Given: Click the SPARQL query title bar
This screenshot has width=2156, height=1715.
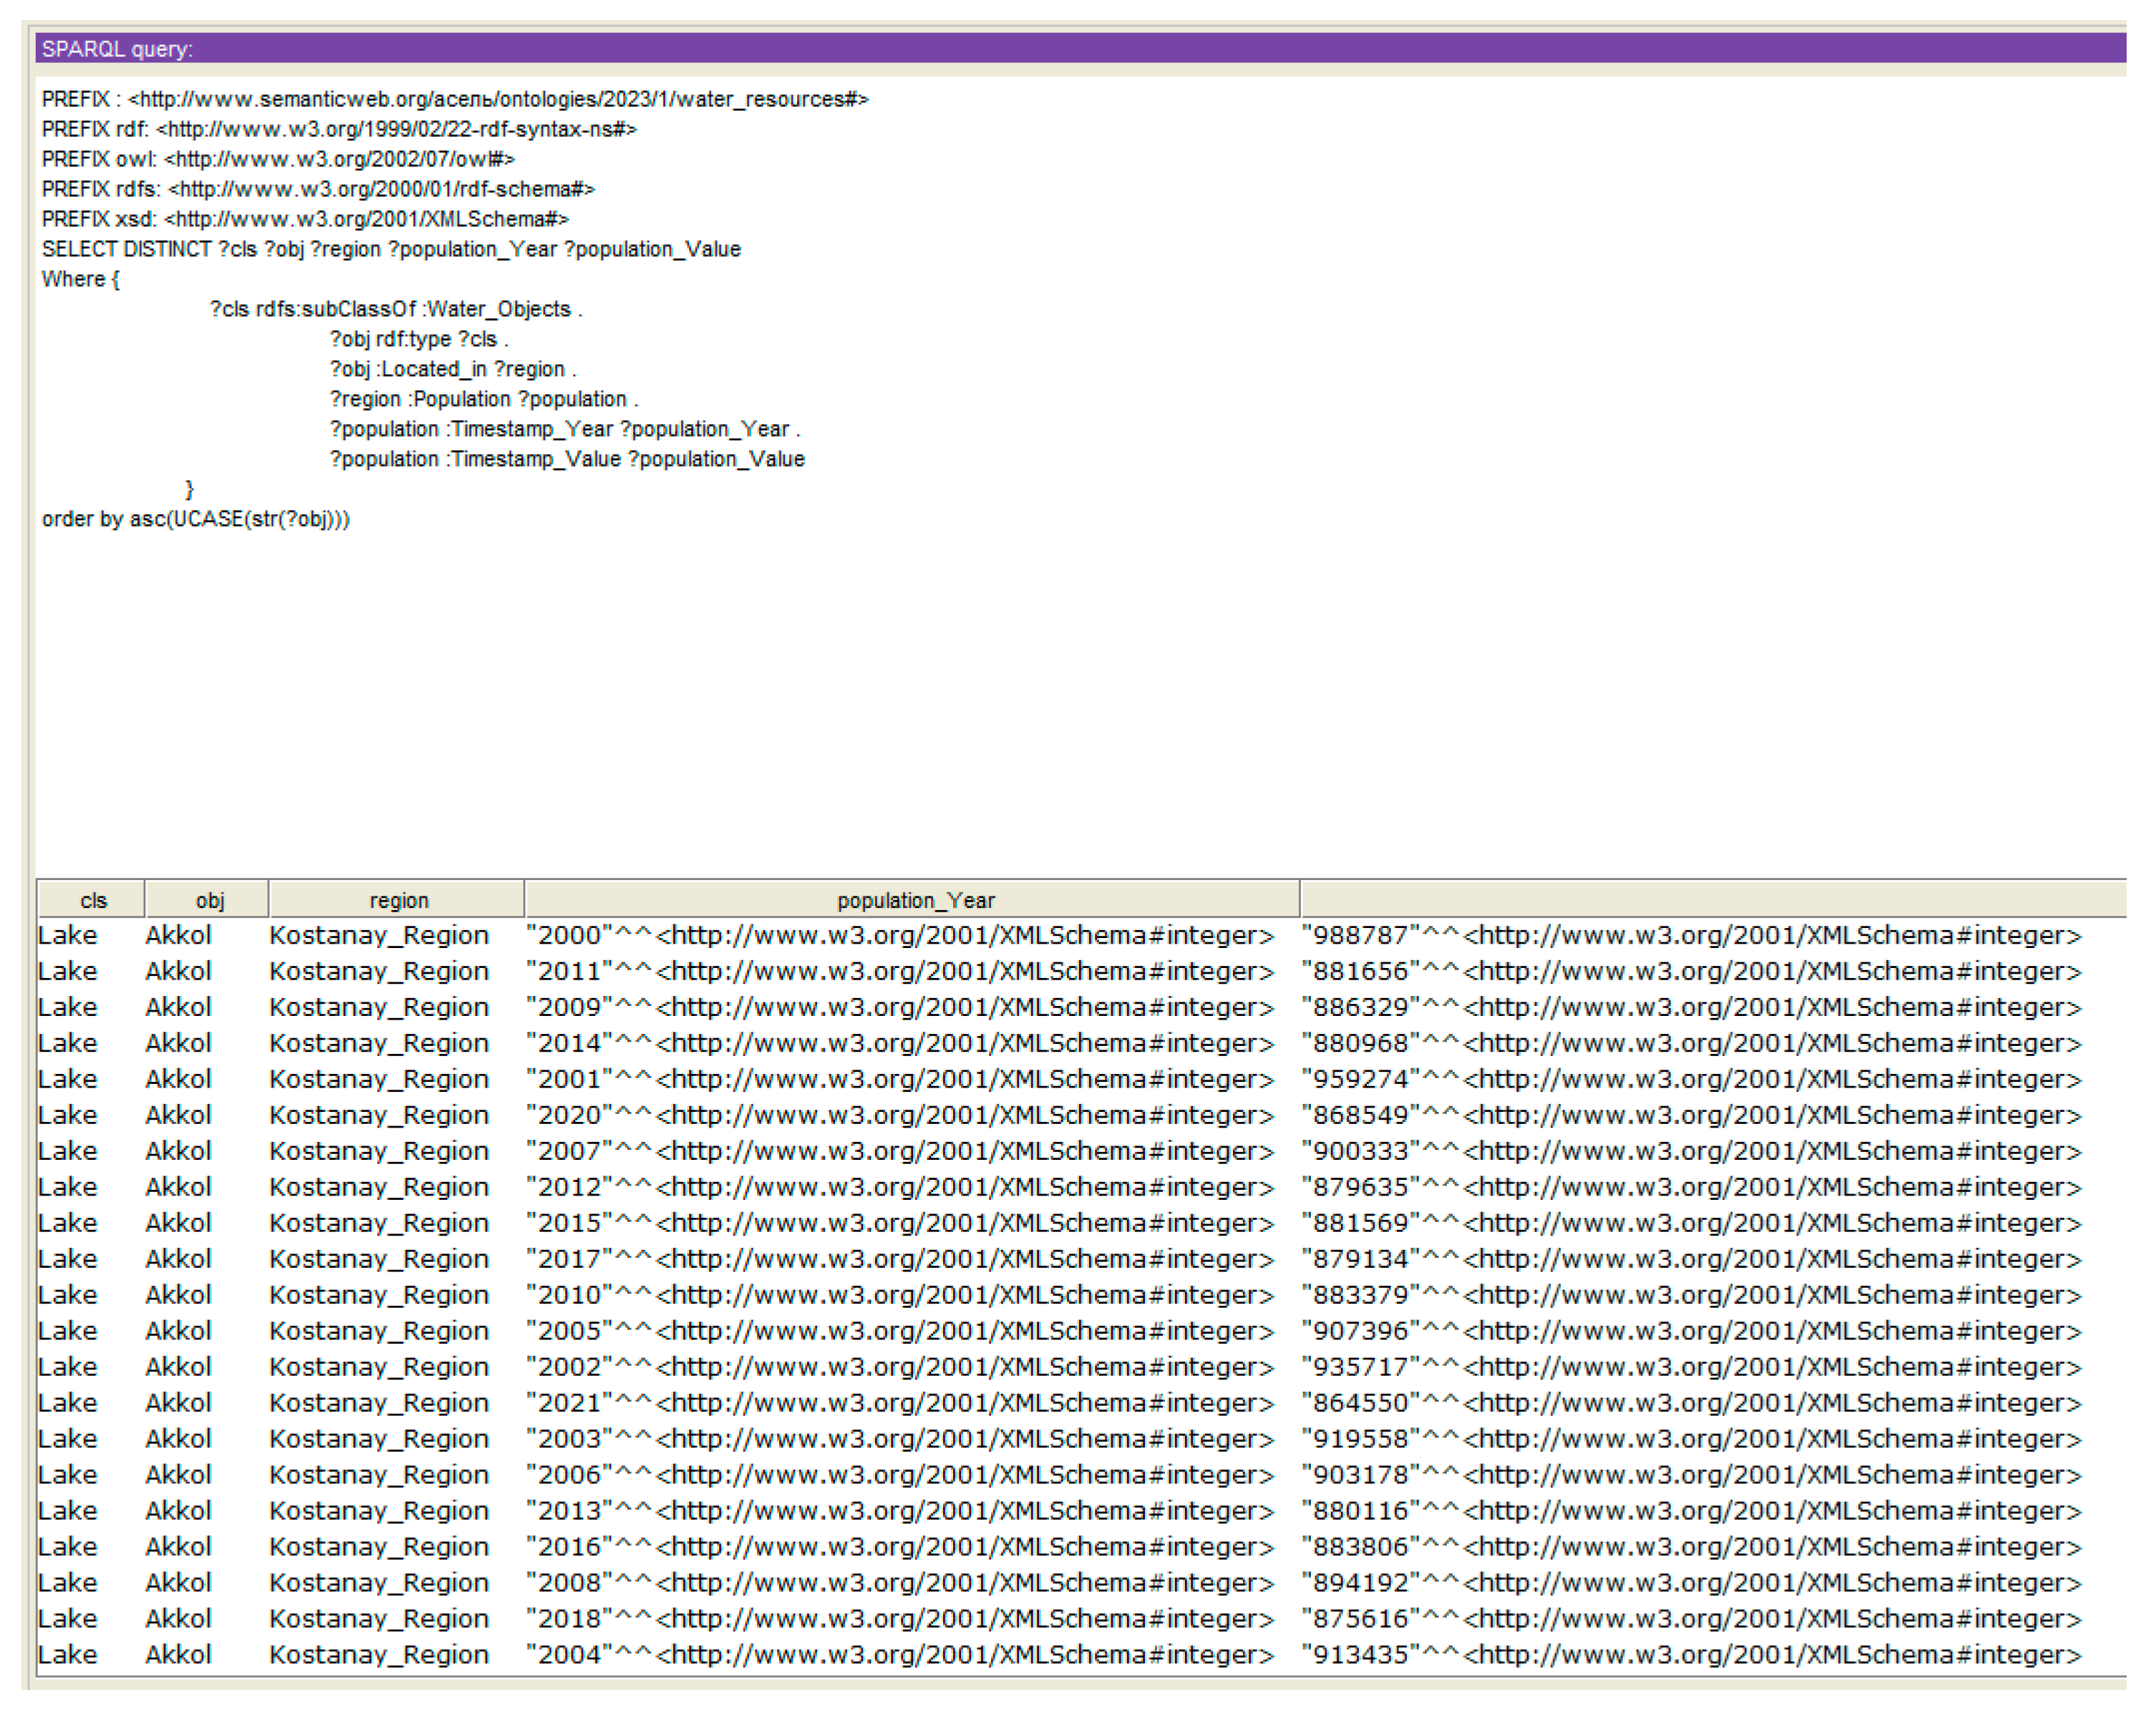Looking at the screenshot, I should 1080,48.
